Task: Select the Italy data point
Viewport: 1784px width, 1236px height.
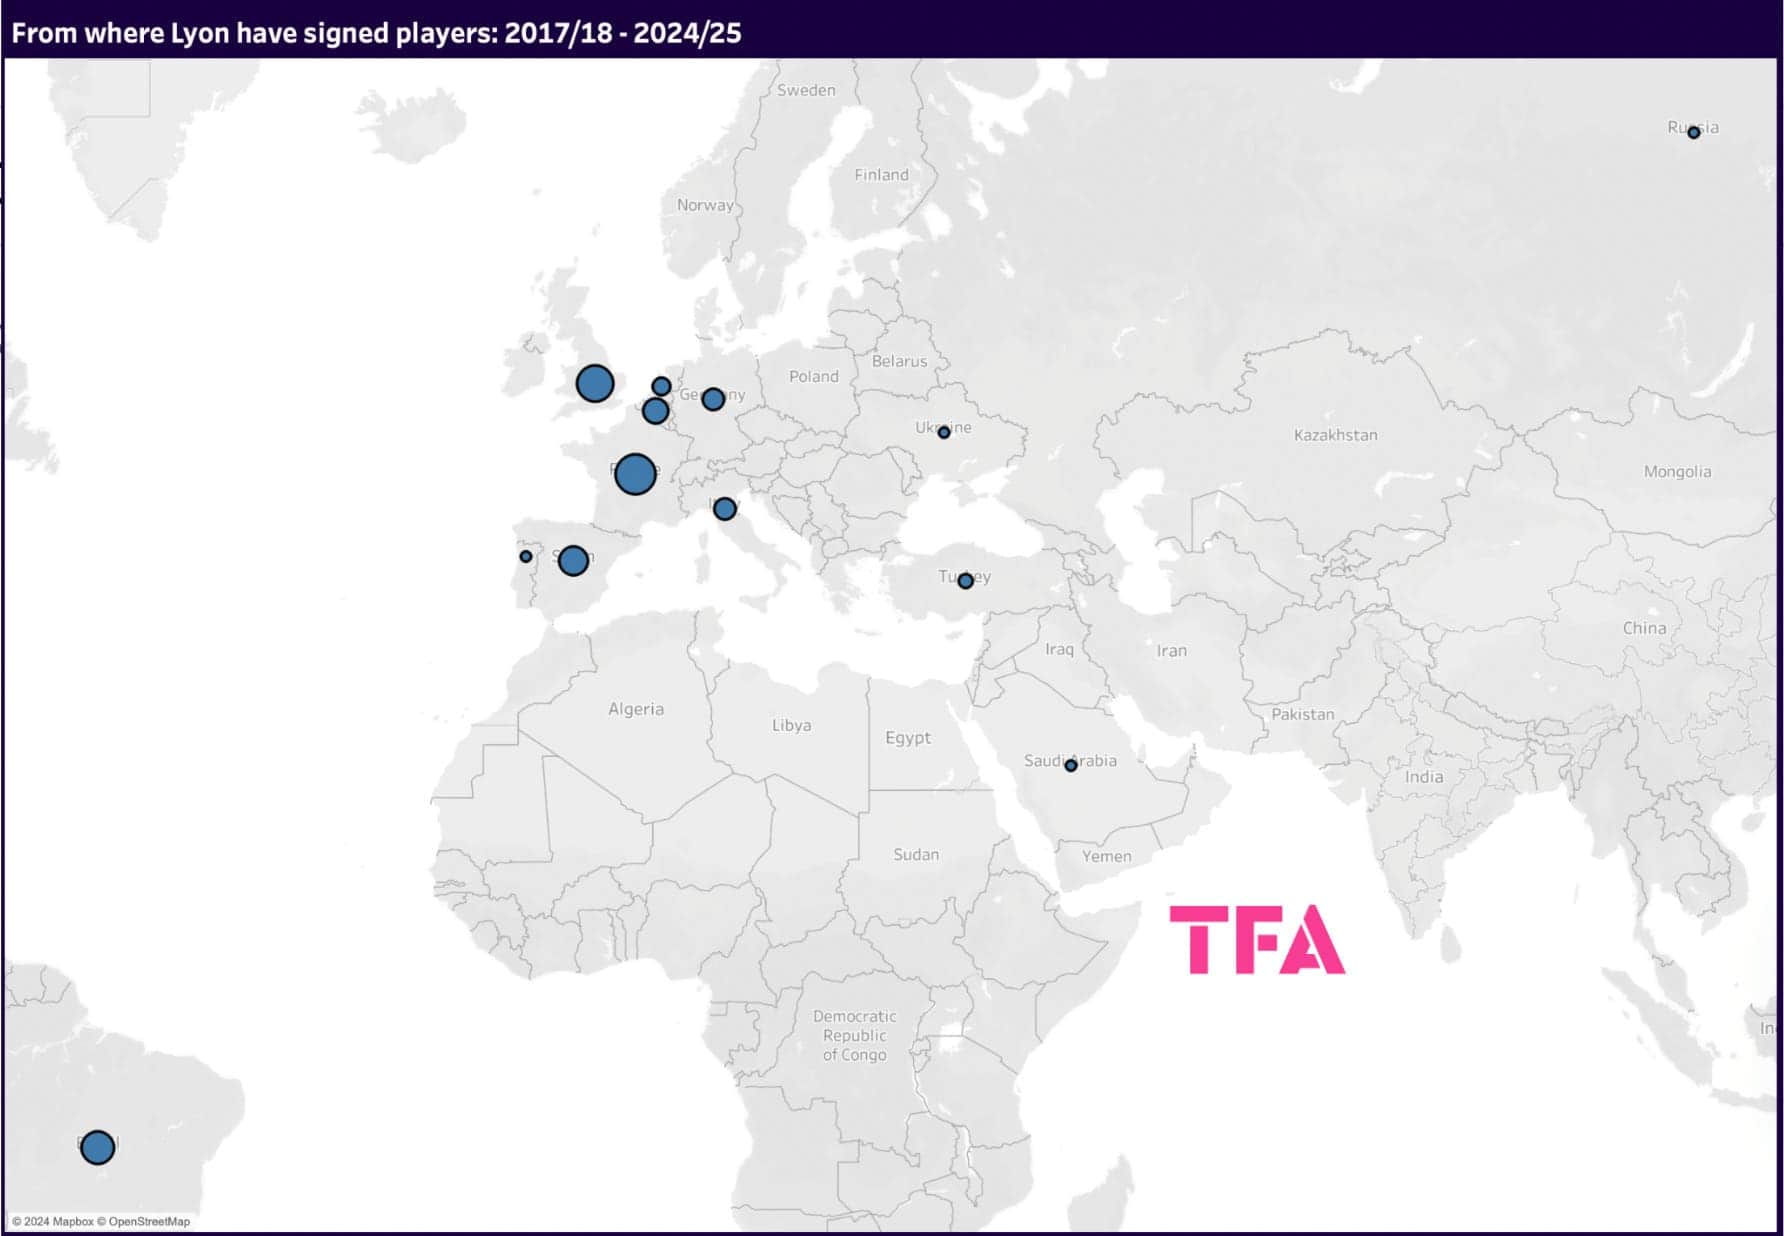Action: pos(725,509)
